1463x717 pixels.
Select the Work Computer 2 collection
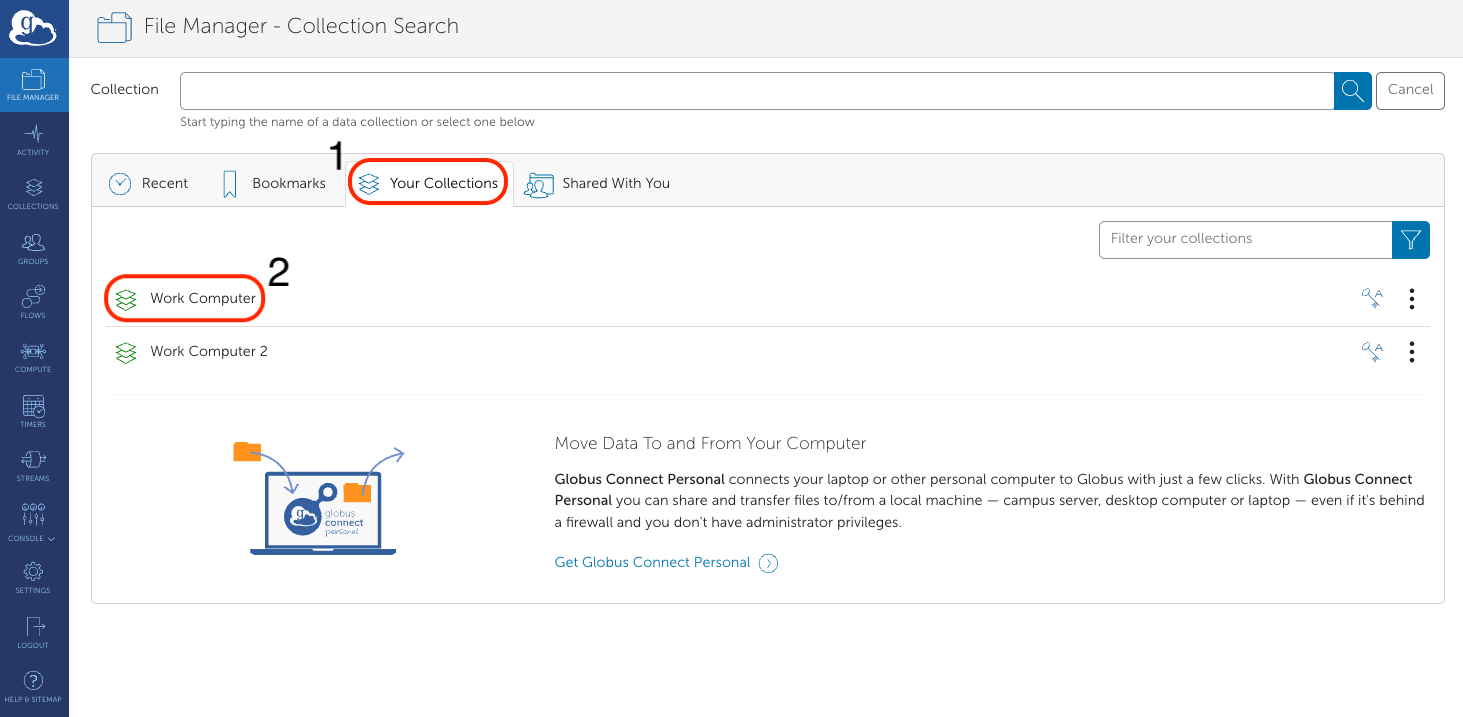(x=208, y=352)
